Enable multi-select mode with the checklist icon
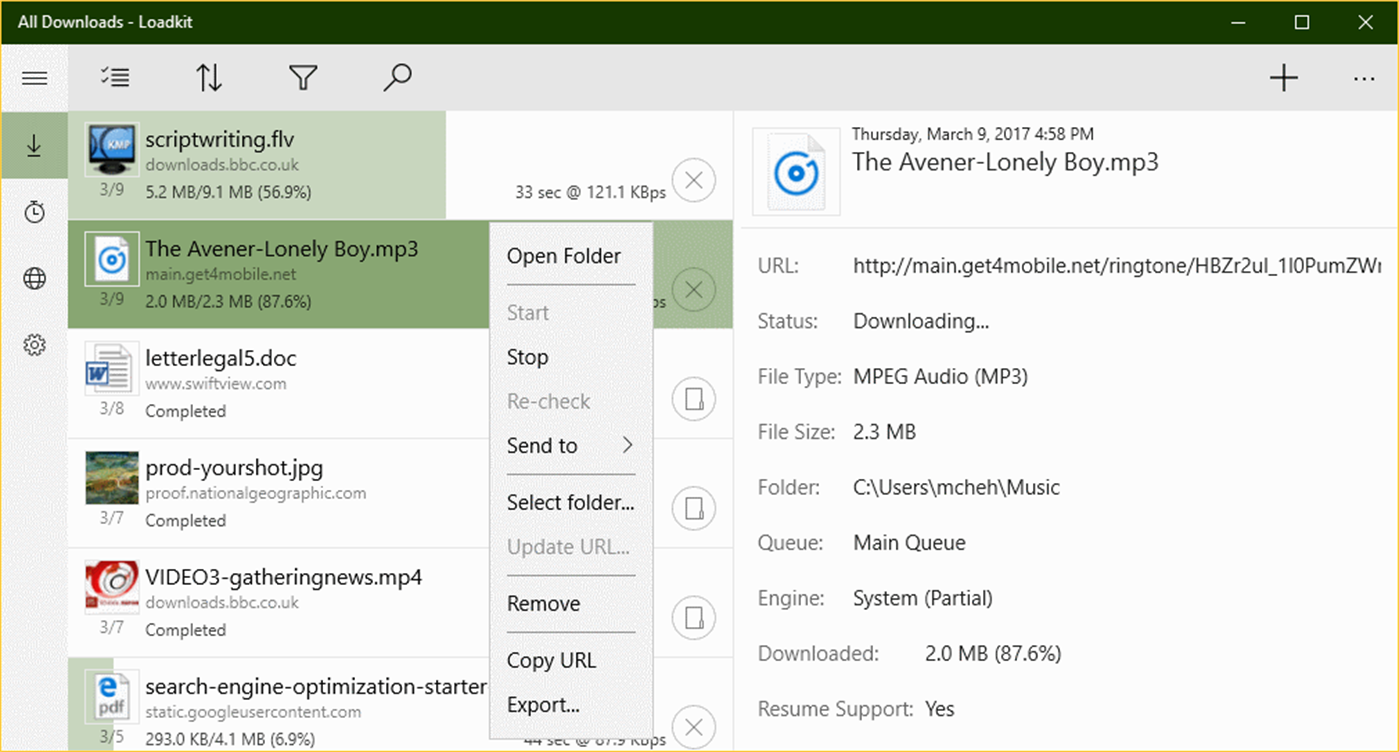Viewport: 1399px width, 752px height. (114, 77)
